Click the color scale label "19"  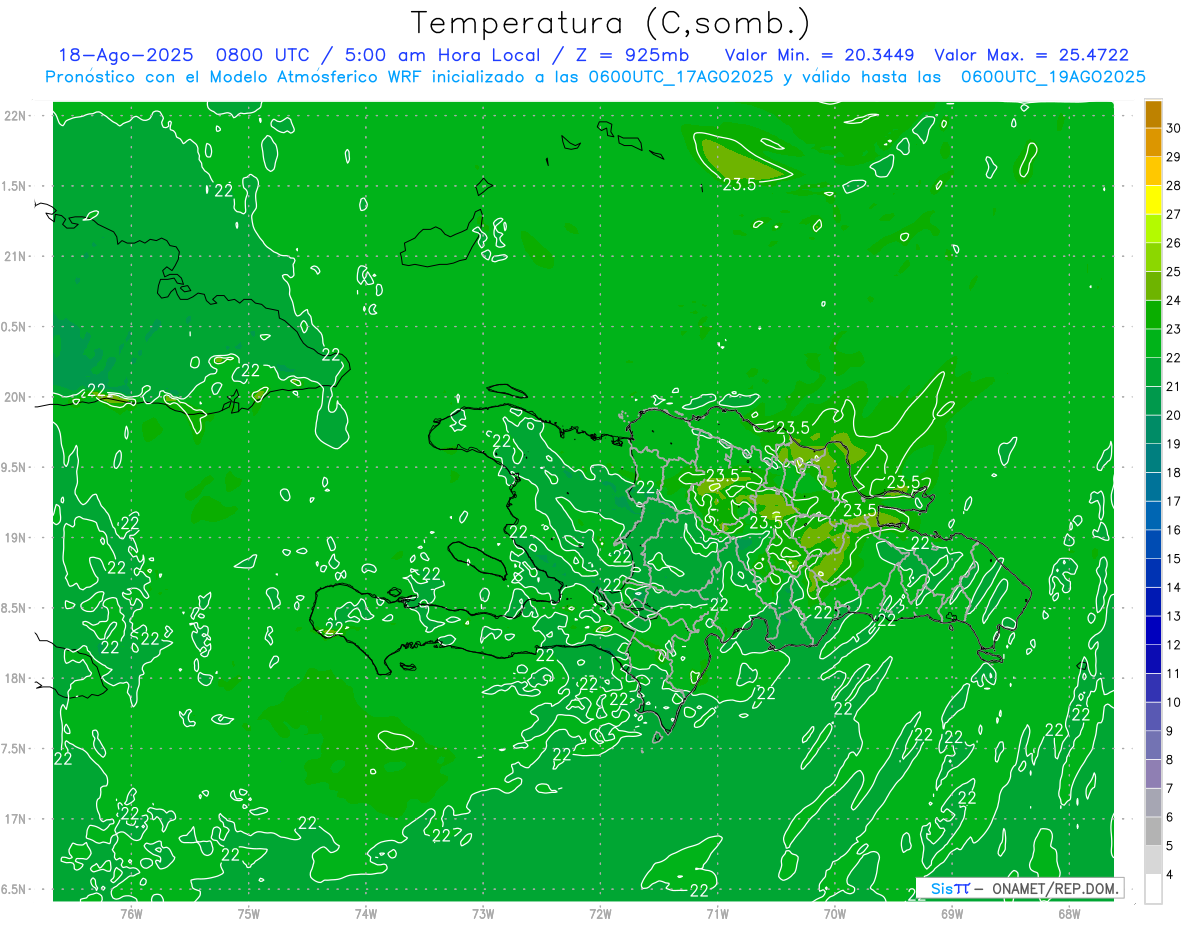point(1174,444)
